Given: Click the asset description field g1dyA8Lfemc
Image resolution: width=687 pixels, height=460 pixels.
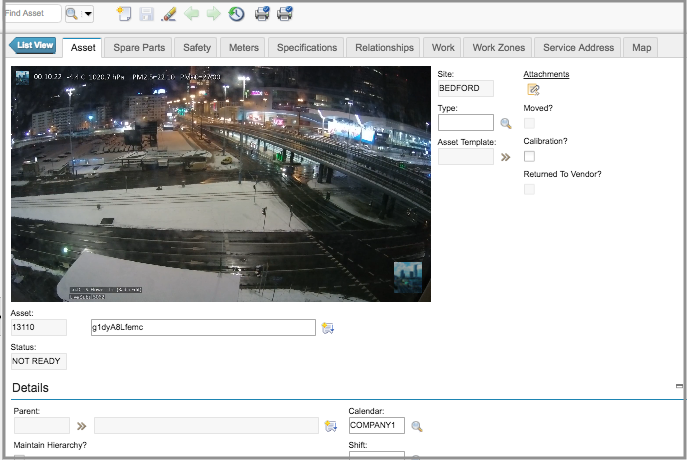Looking at the screenshot, I should (203, 328).
